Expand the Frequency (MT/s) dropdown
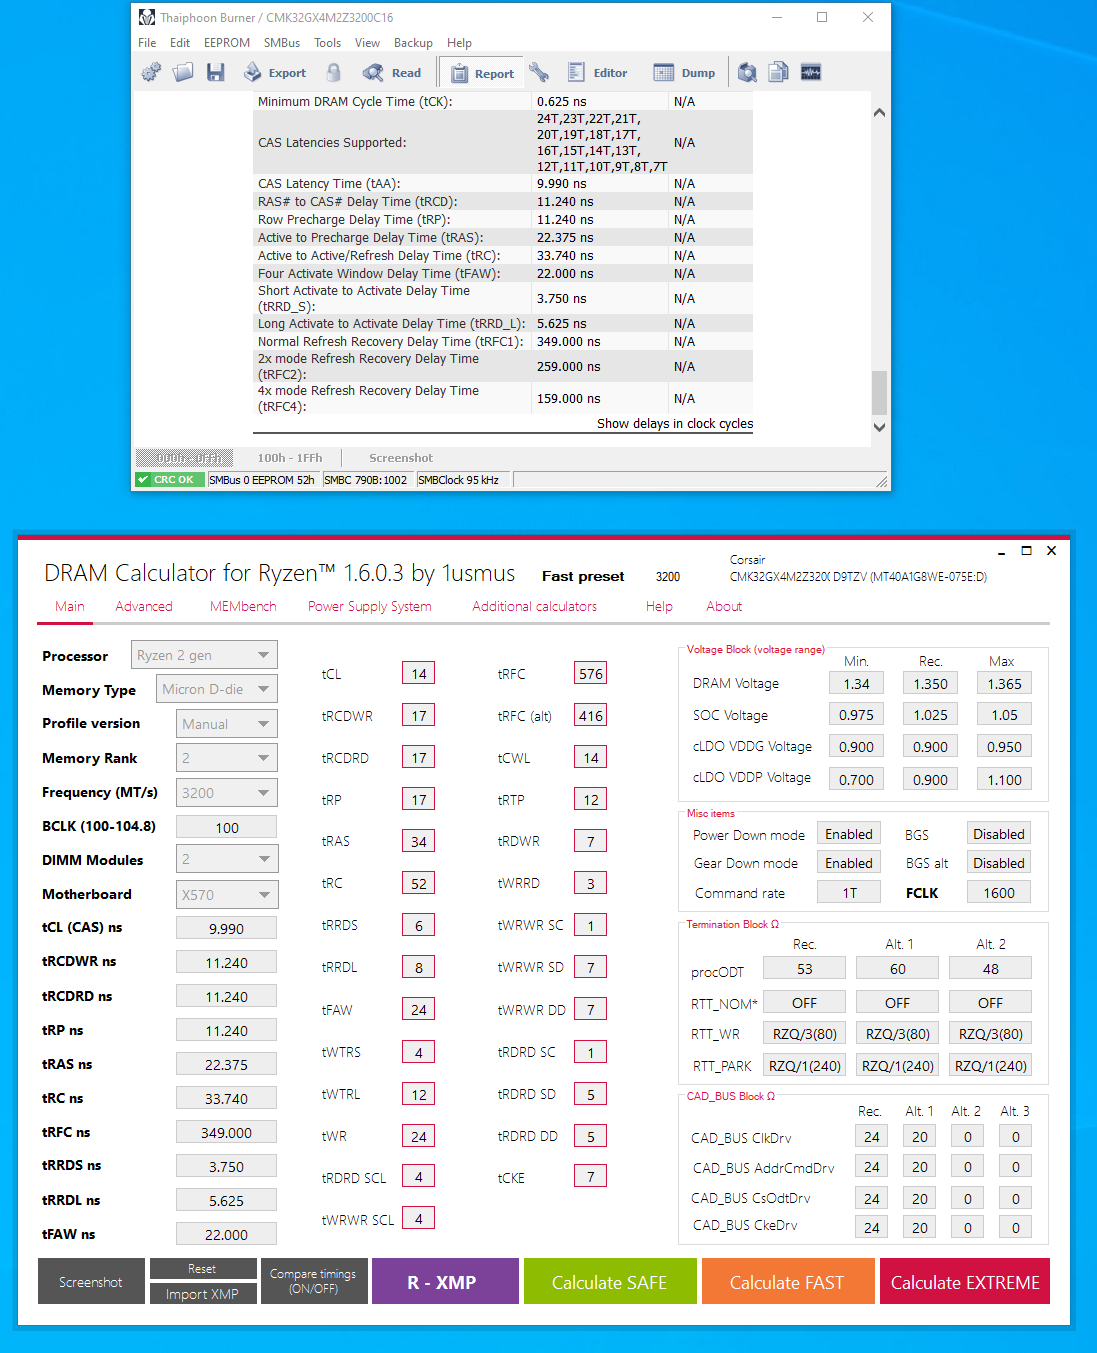The image size is (1097, 1353). click(227, 793)
